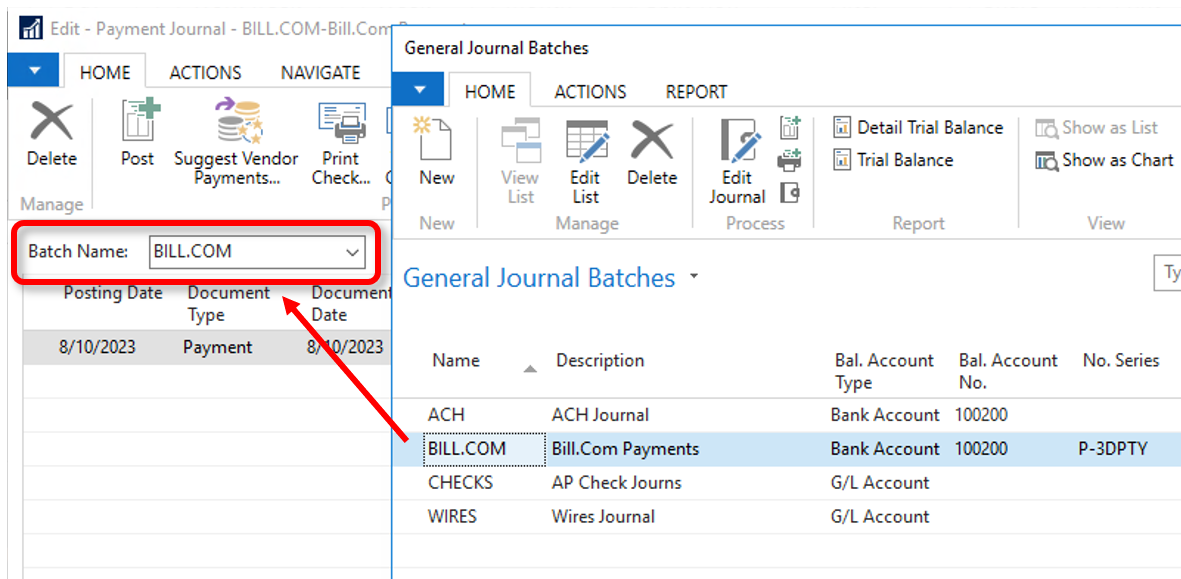Image resolution: width=1181 pixels, height=579 pixels.
Task: Select Show as Chart view
Action: (1105, 160)
